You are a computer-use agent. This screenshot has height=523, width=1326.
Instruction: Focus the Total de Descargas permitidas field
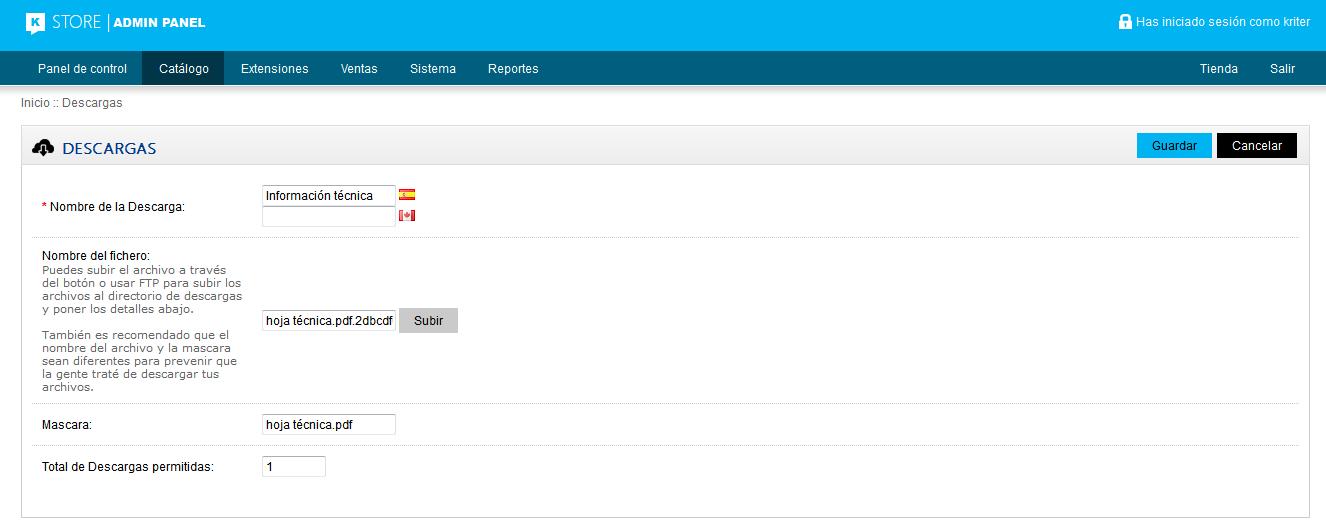tap(294, 467)
